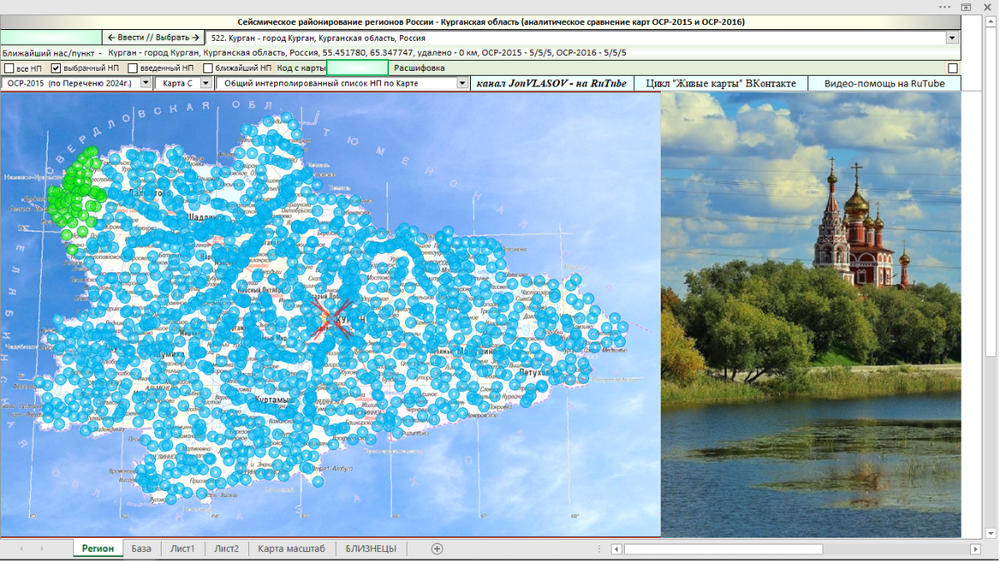Click the horizontal scrollbar thumb
The width and height of the screenshot is (1000, 562).
723,549
